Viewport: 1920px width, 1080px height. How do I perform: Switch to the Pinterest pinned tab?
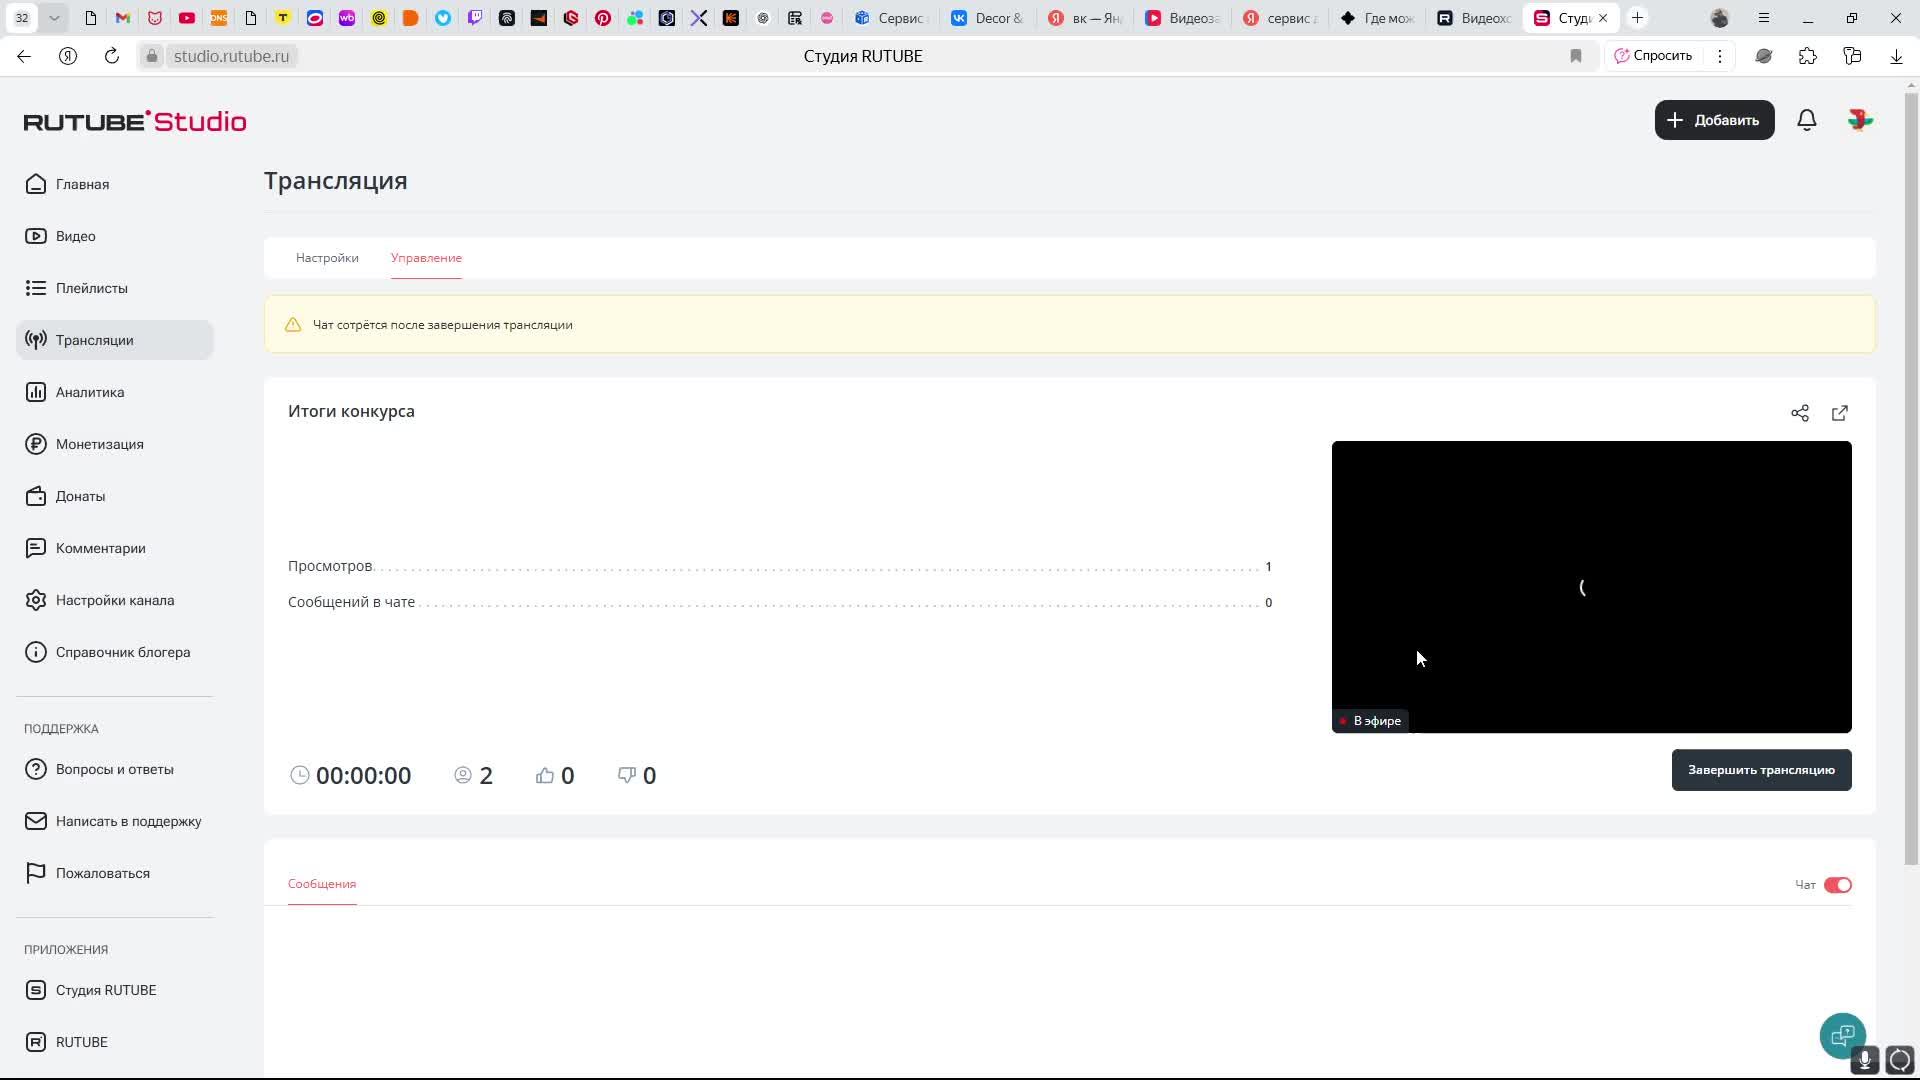(x=603, y=18)
